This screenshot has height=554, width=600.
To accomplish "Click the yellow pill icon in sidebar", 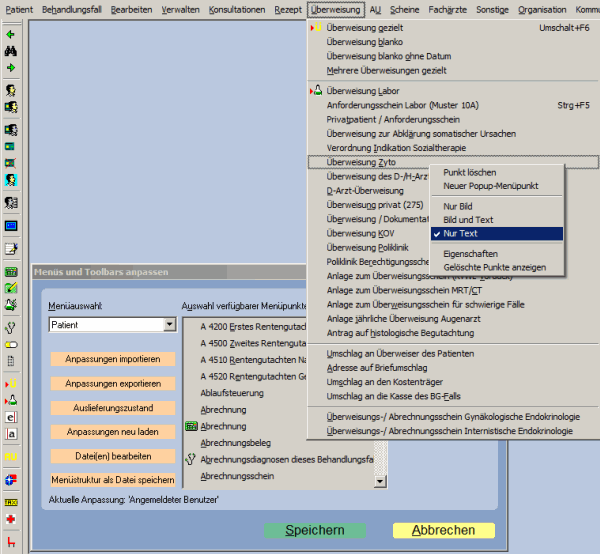I will coord(11,344).
